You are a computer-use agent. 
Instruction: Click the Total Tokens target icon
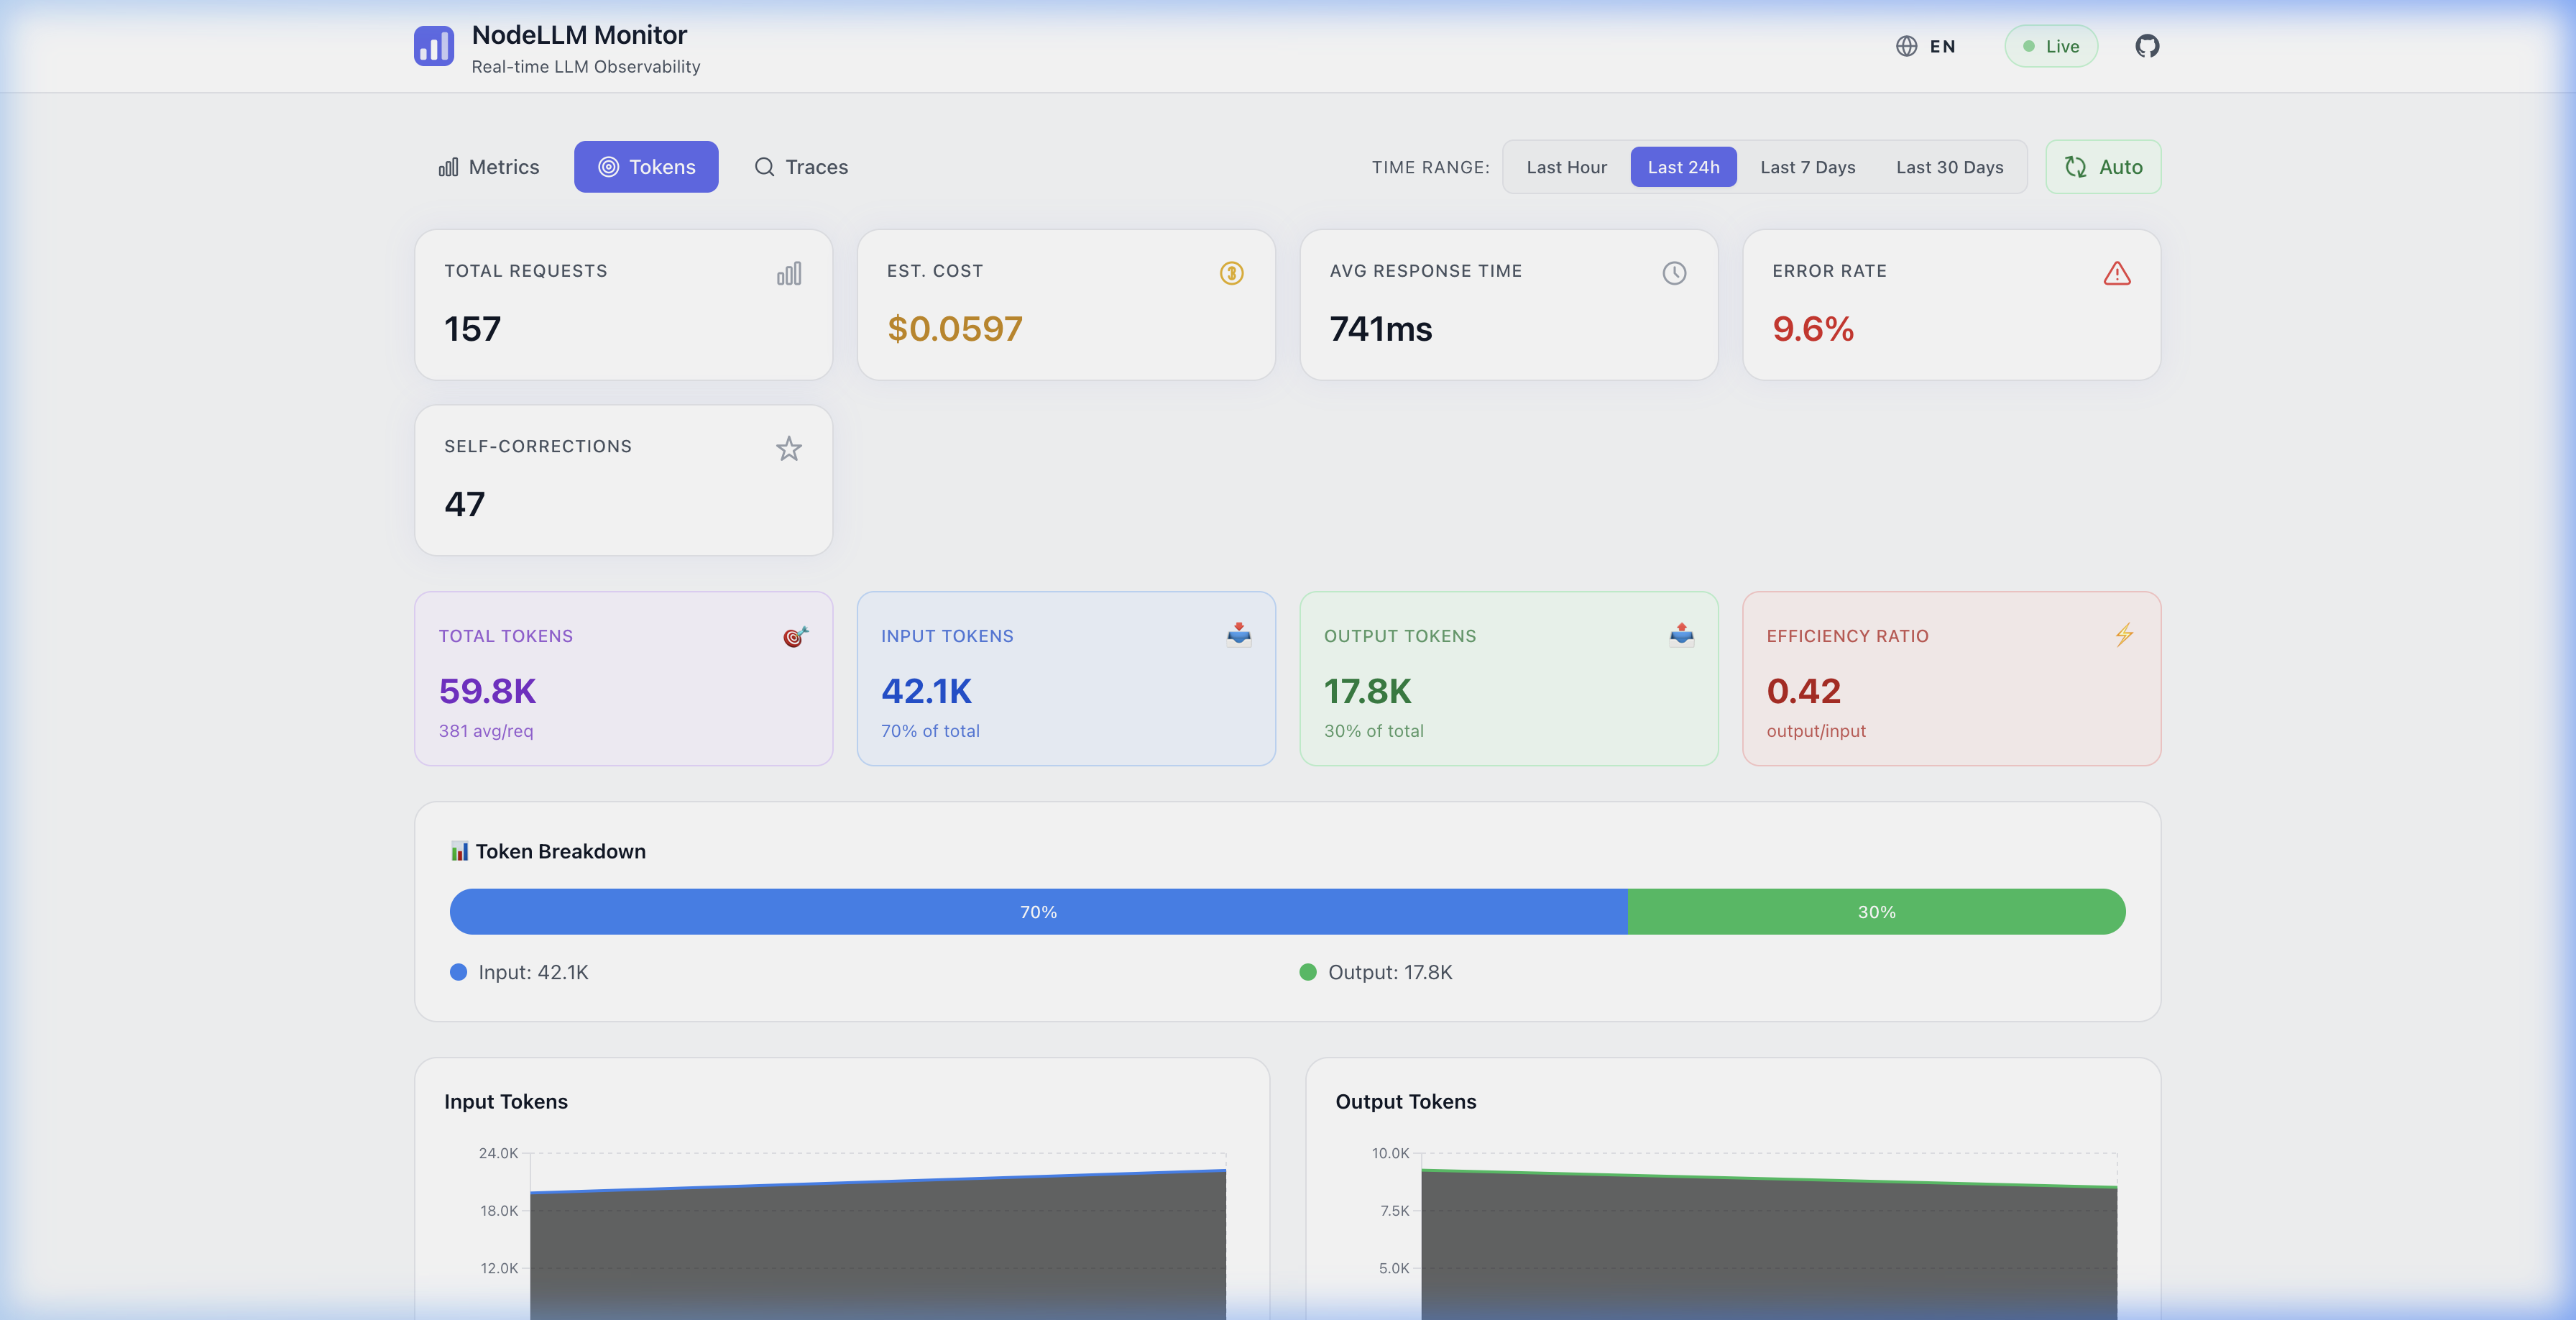click(x=795, y=636)
